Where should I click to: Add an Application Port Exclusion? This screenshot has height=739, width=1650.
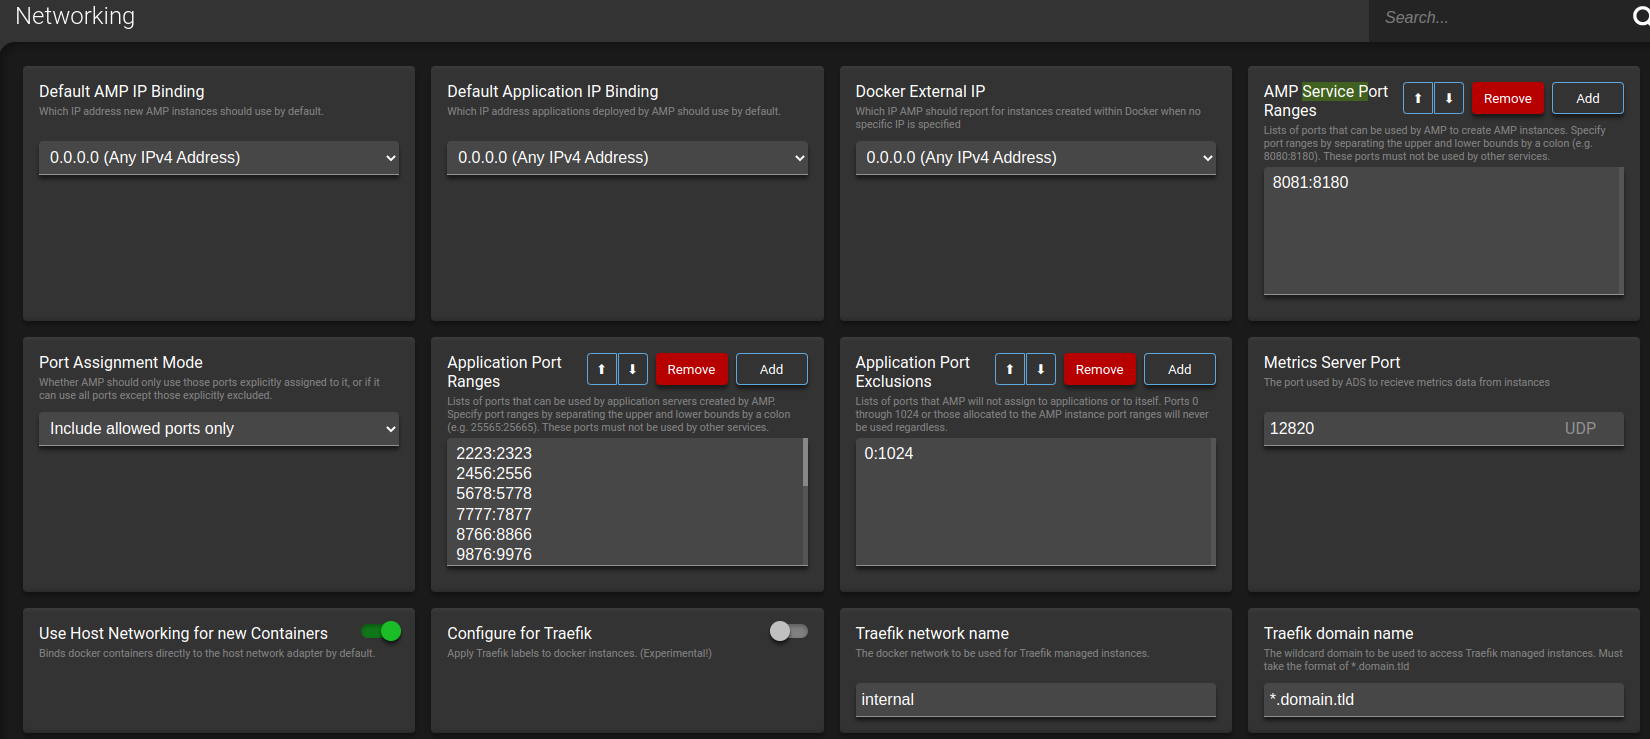[x=1179, y=369]
